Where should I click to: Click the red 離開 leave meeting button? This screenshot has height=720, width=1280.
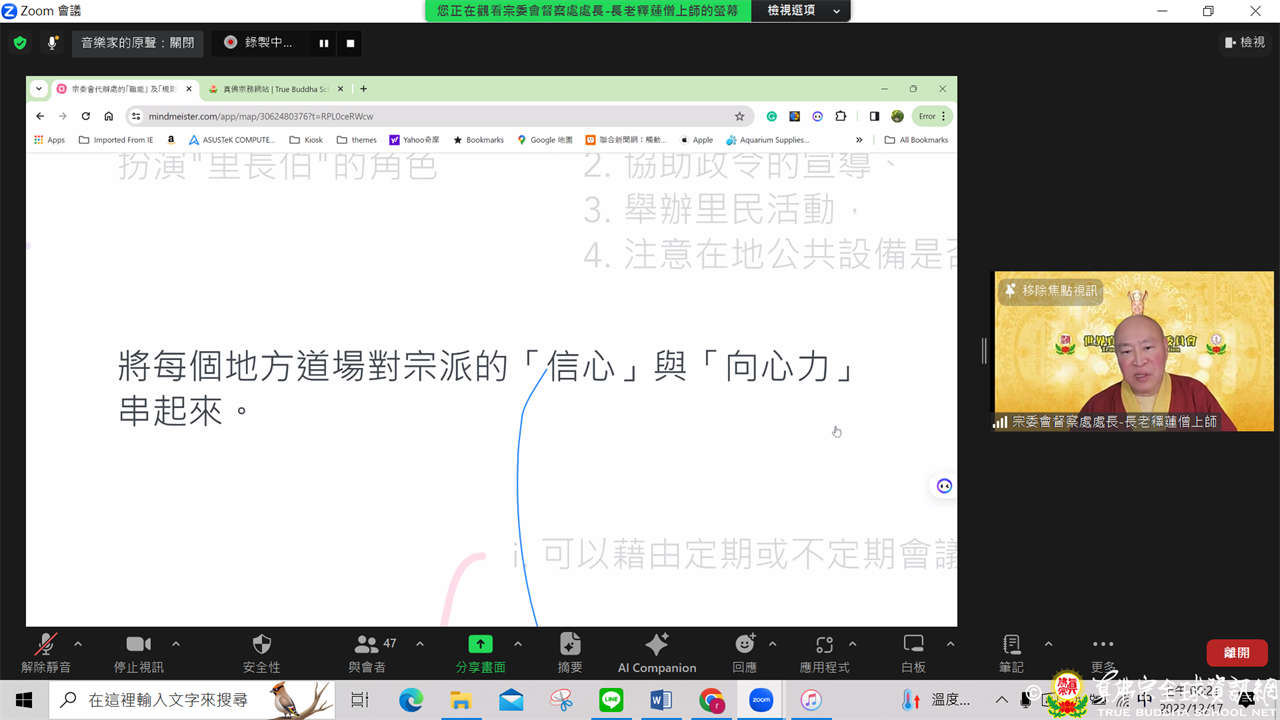click(x=1236, y=653)
